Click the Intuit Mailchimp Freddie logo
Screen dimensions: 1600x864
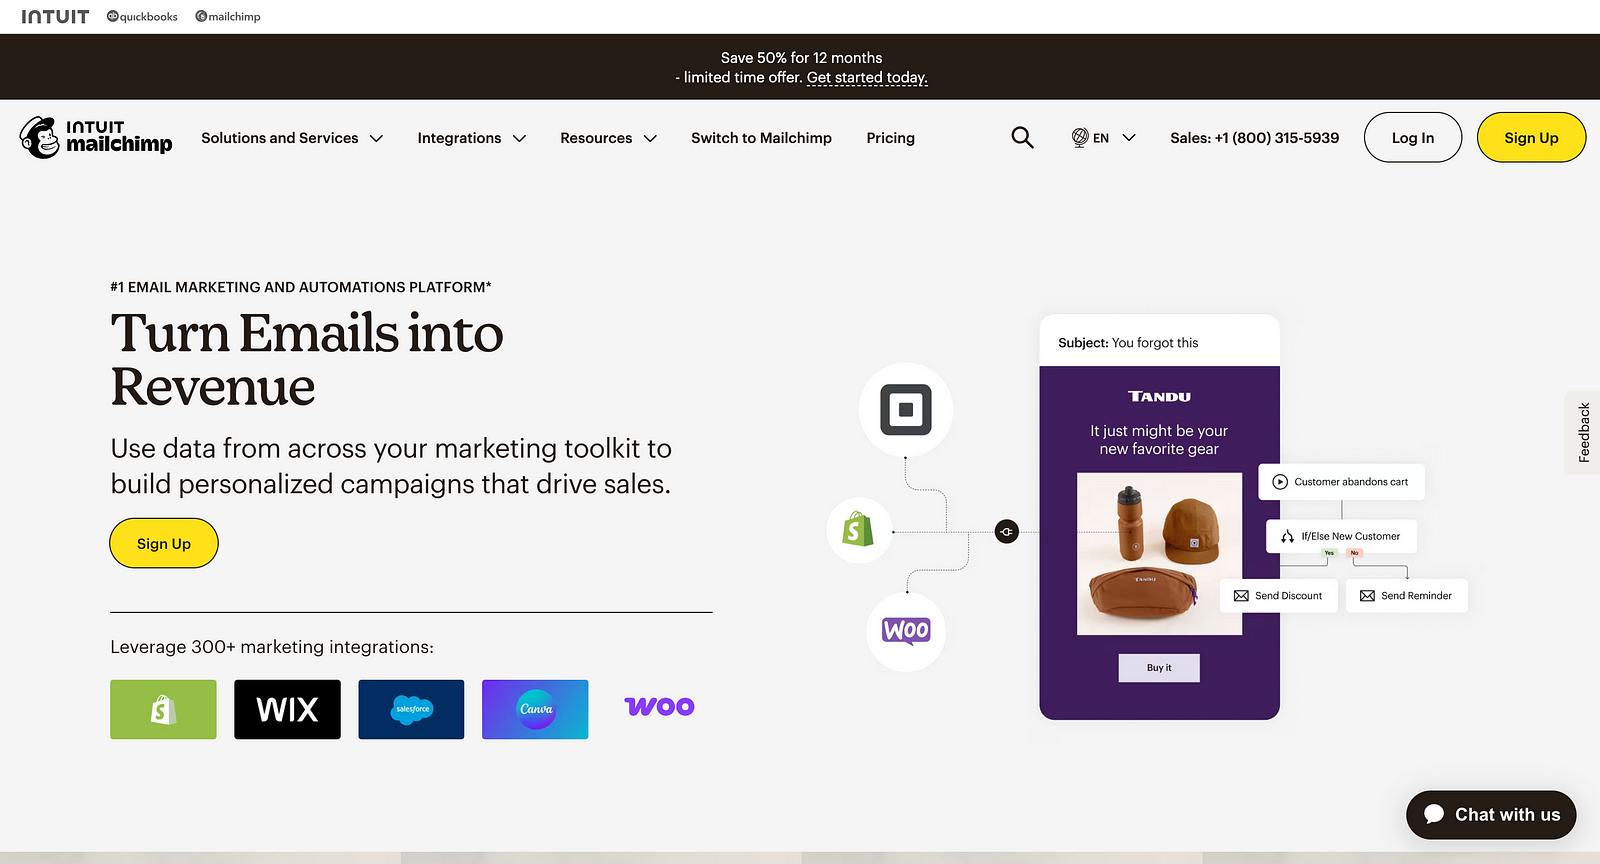coord(96,137)
